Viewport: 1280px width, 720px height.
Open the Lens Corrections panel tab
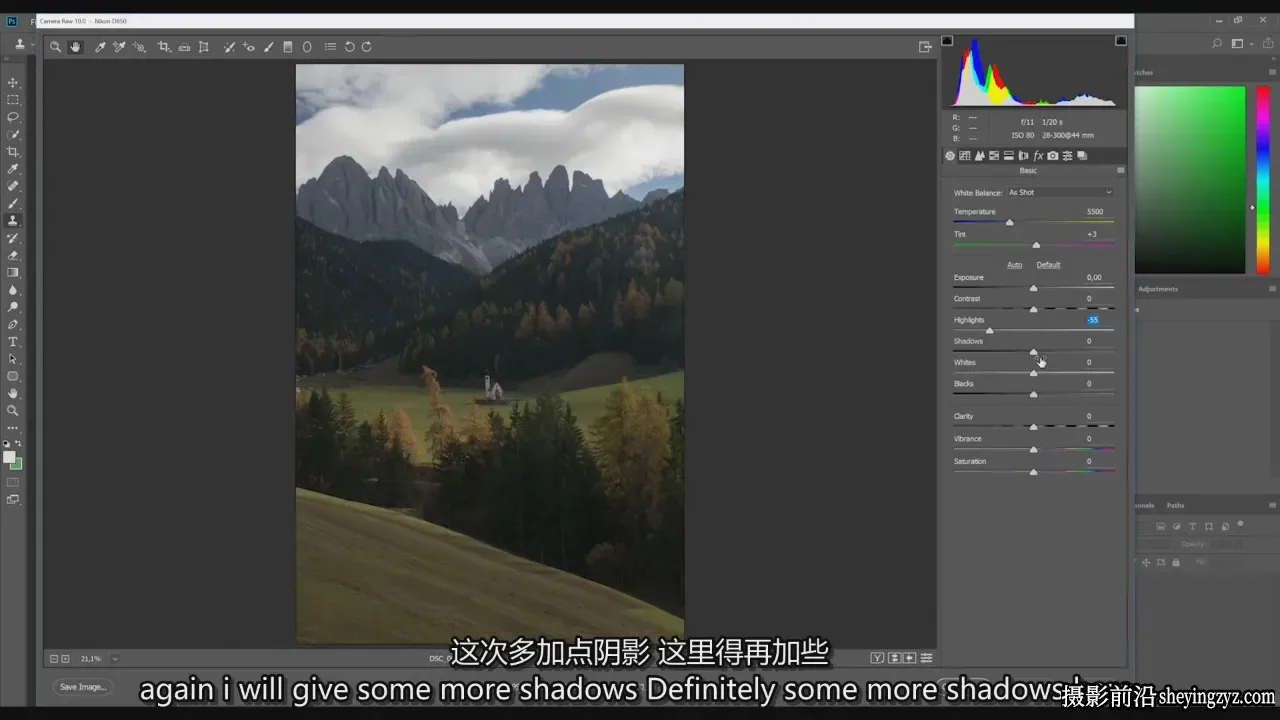point(1024,156)
